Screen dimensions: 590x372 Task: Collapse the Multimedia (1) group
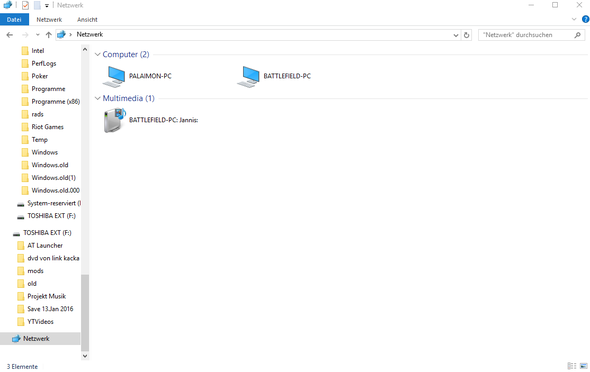pyautogui.click(x=97, y=99)
